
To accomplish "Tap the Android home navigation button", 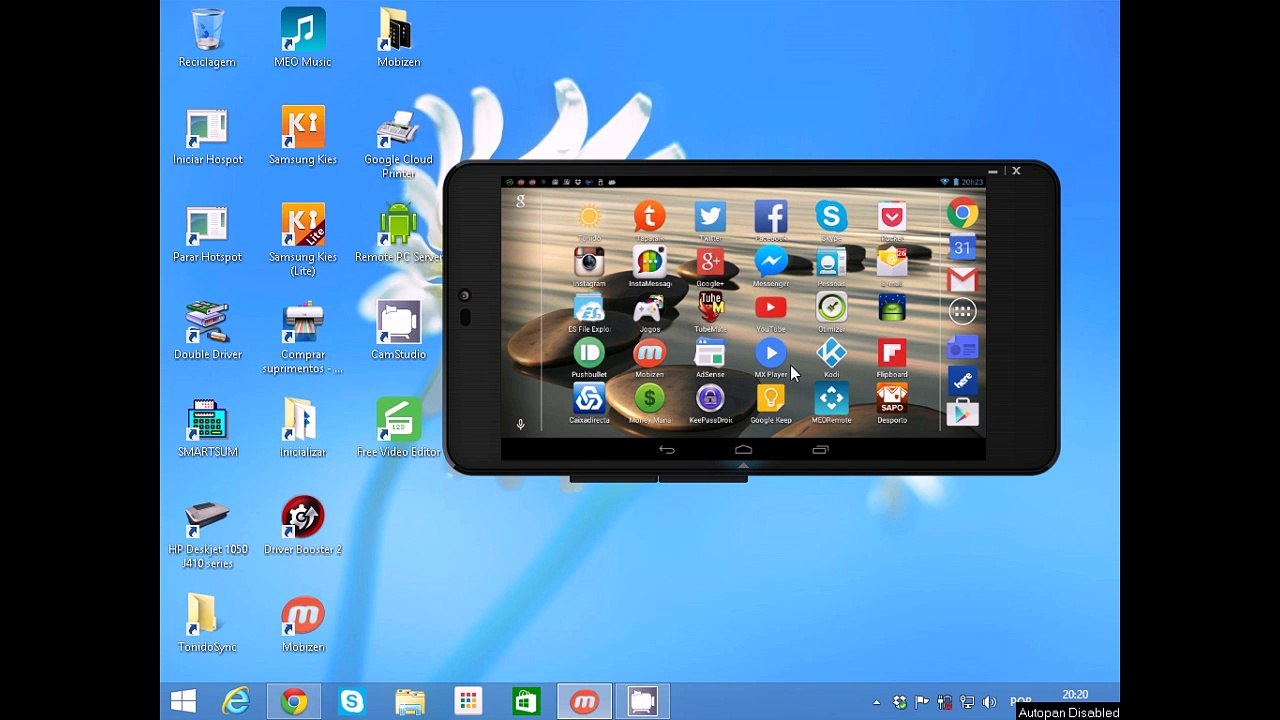I will coord(743,450).
